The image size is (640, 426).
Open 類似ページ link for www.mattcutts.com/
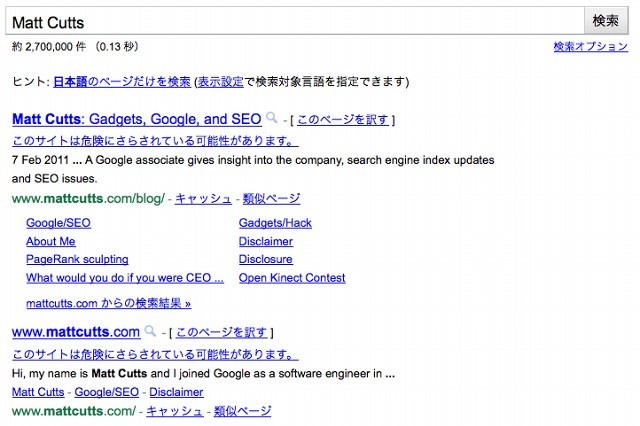[242, 411]
